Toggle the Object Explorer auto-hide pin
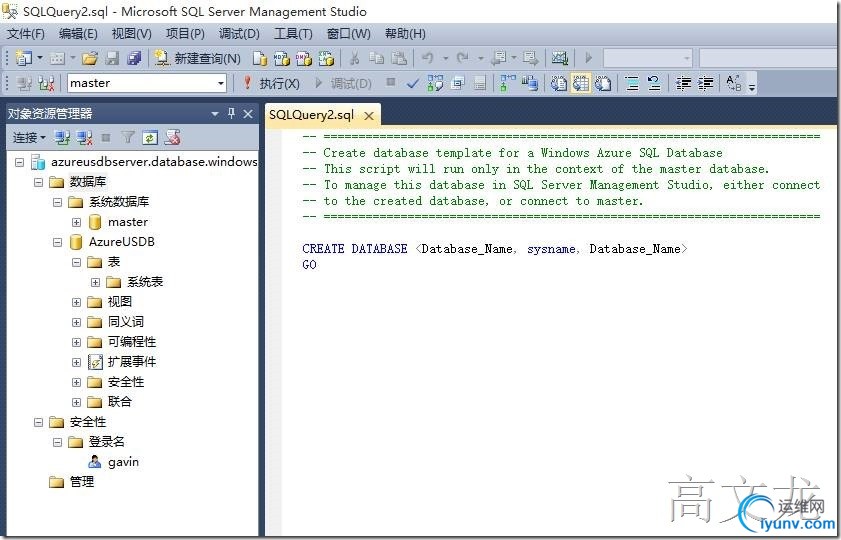 click(231, 113)
